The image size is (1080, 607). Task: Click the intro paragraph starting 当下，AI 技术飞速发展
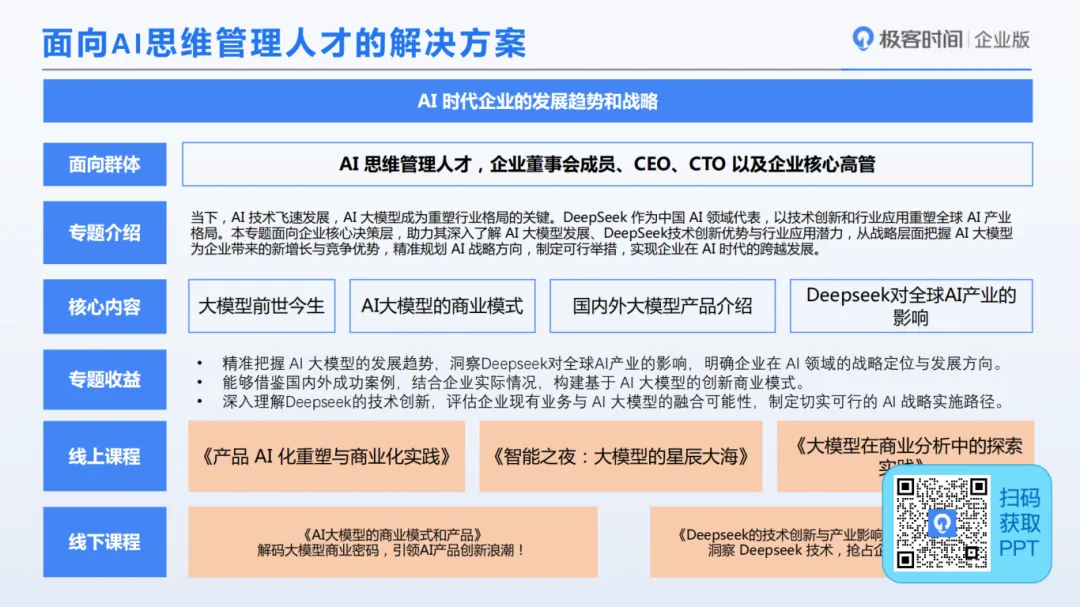click(601, 234)
